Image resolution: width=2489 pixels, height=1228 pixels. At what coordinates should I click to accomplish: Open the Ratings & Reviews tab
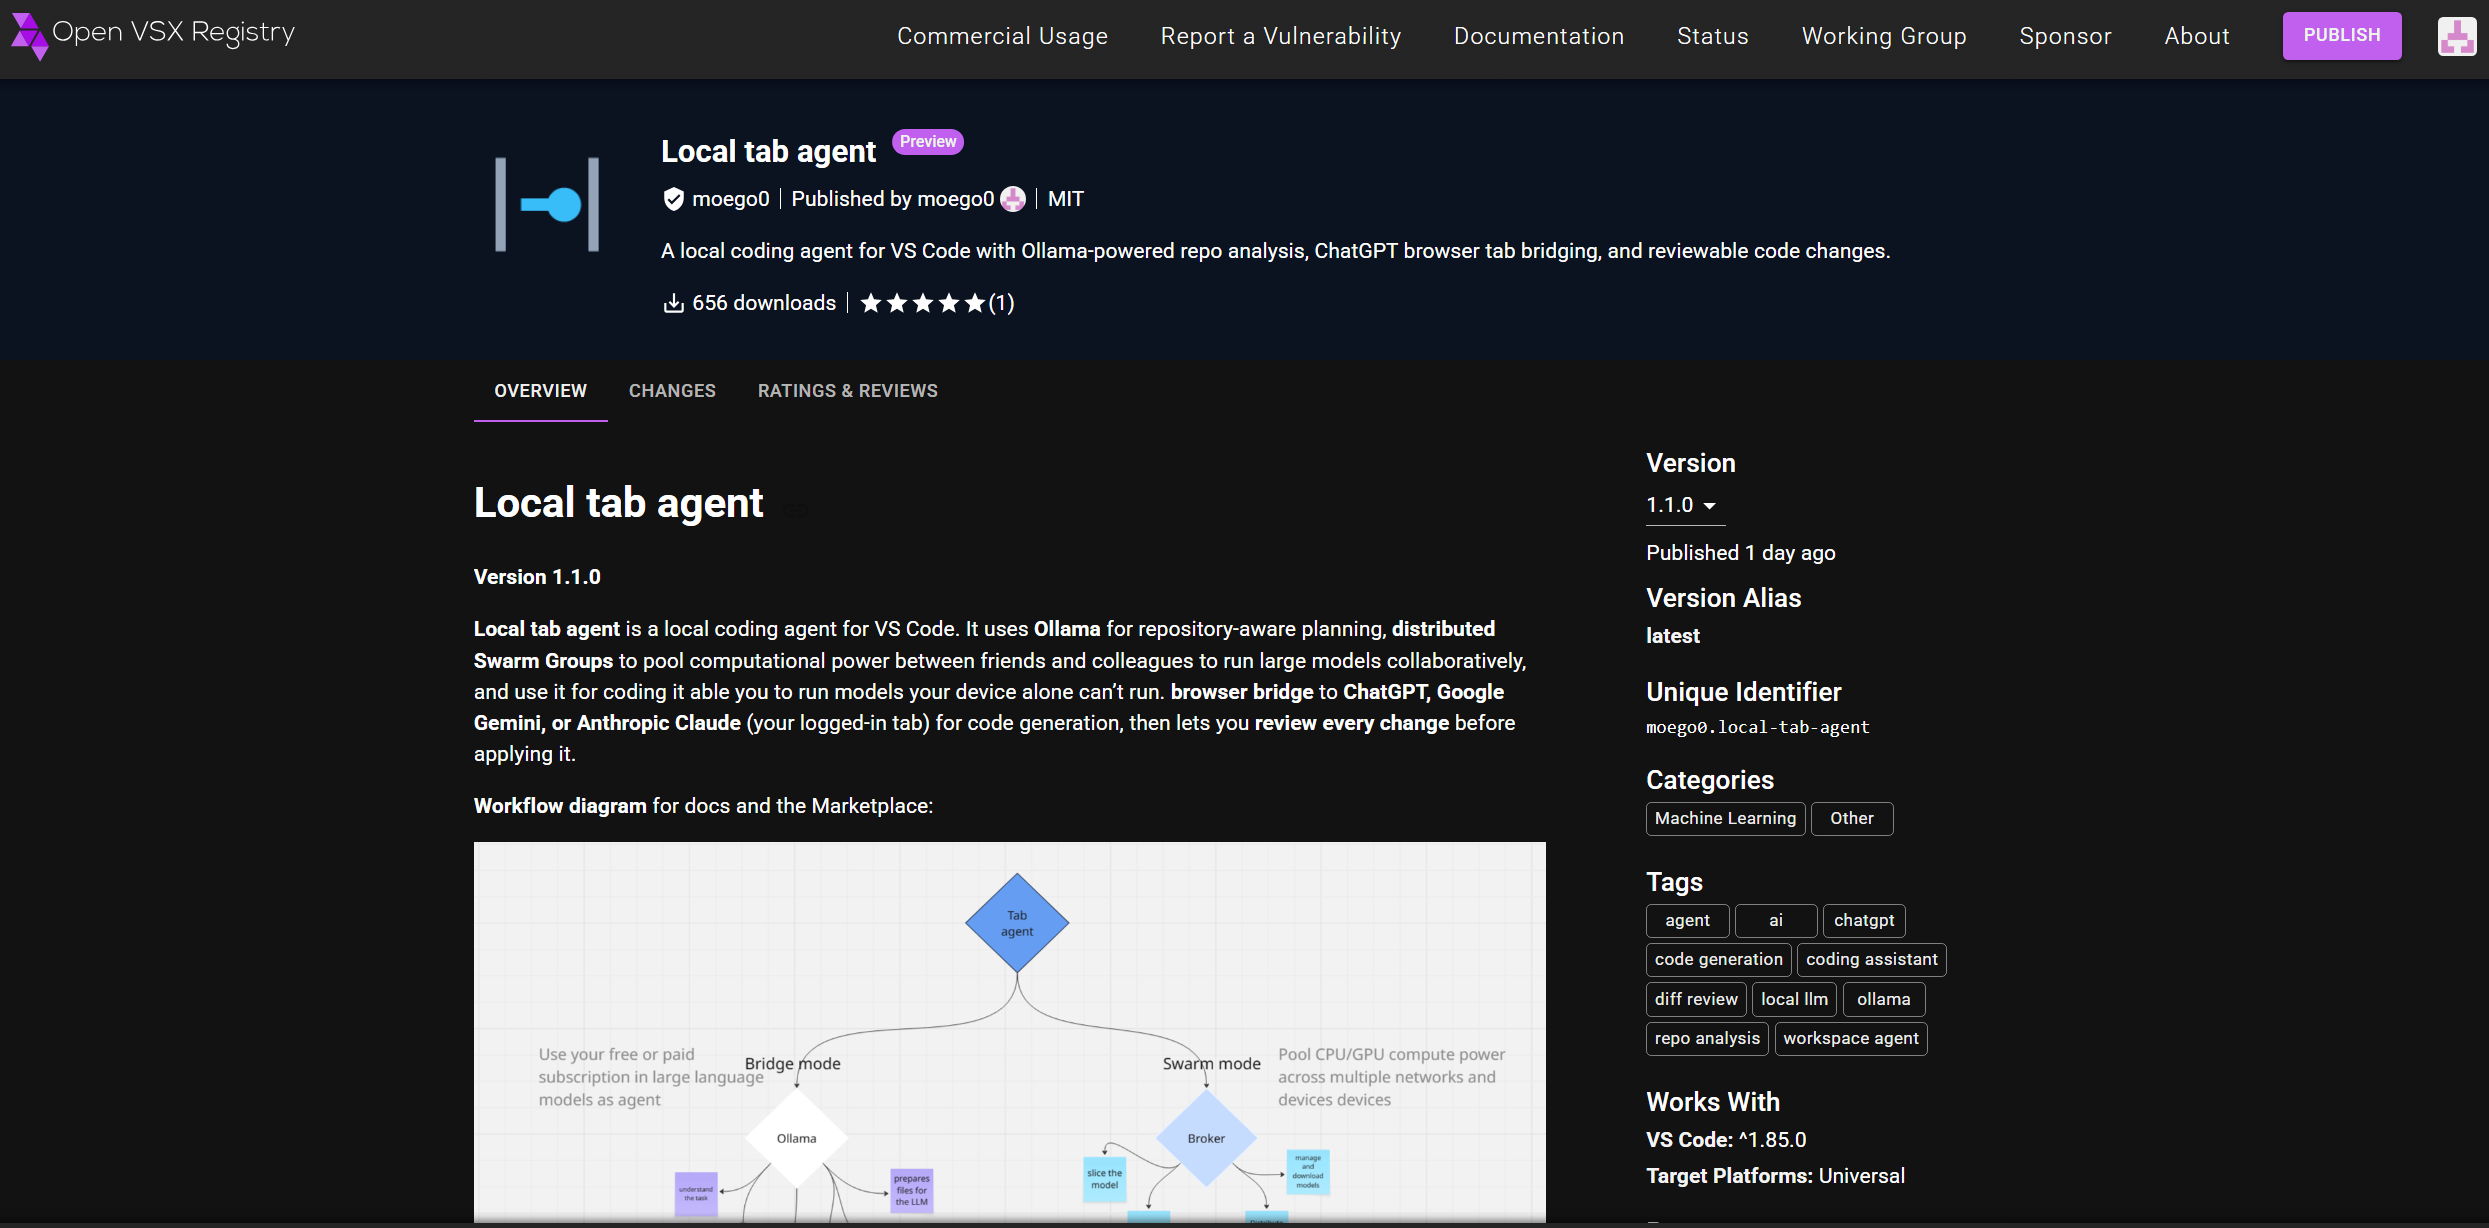pos(848,391)
